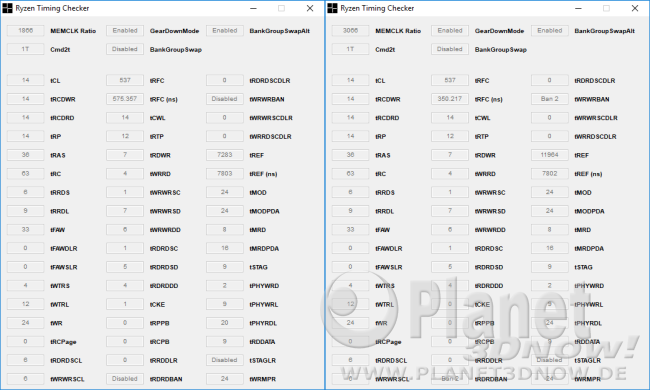Click the tRRDDLR label in left window
Image resolution: width=650 pixels, height=390 pixels.
click(163, 361)
